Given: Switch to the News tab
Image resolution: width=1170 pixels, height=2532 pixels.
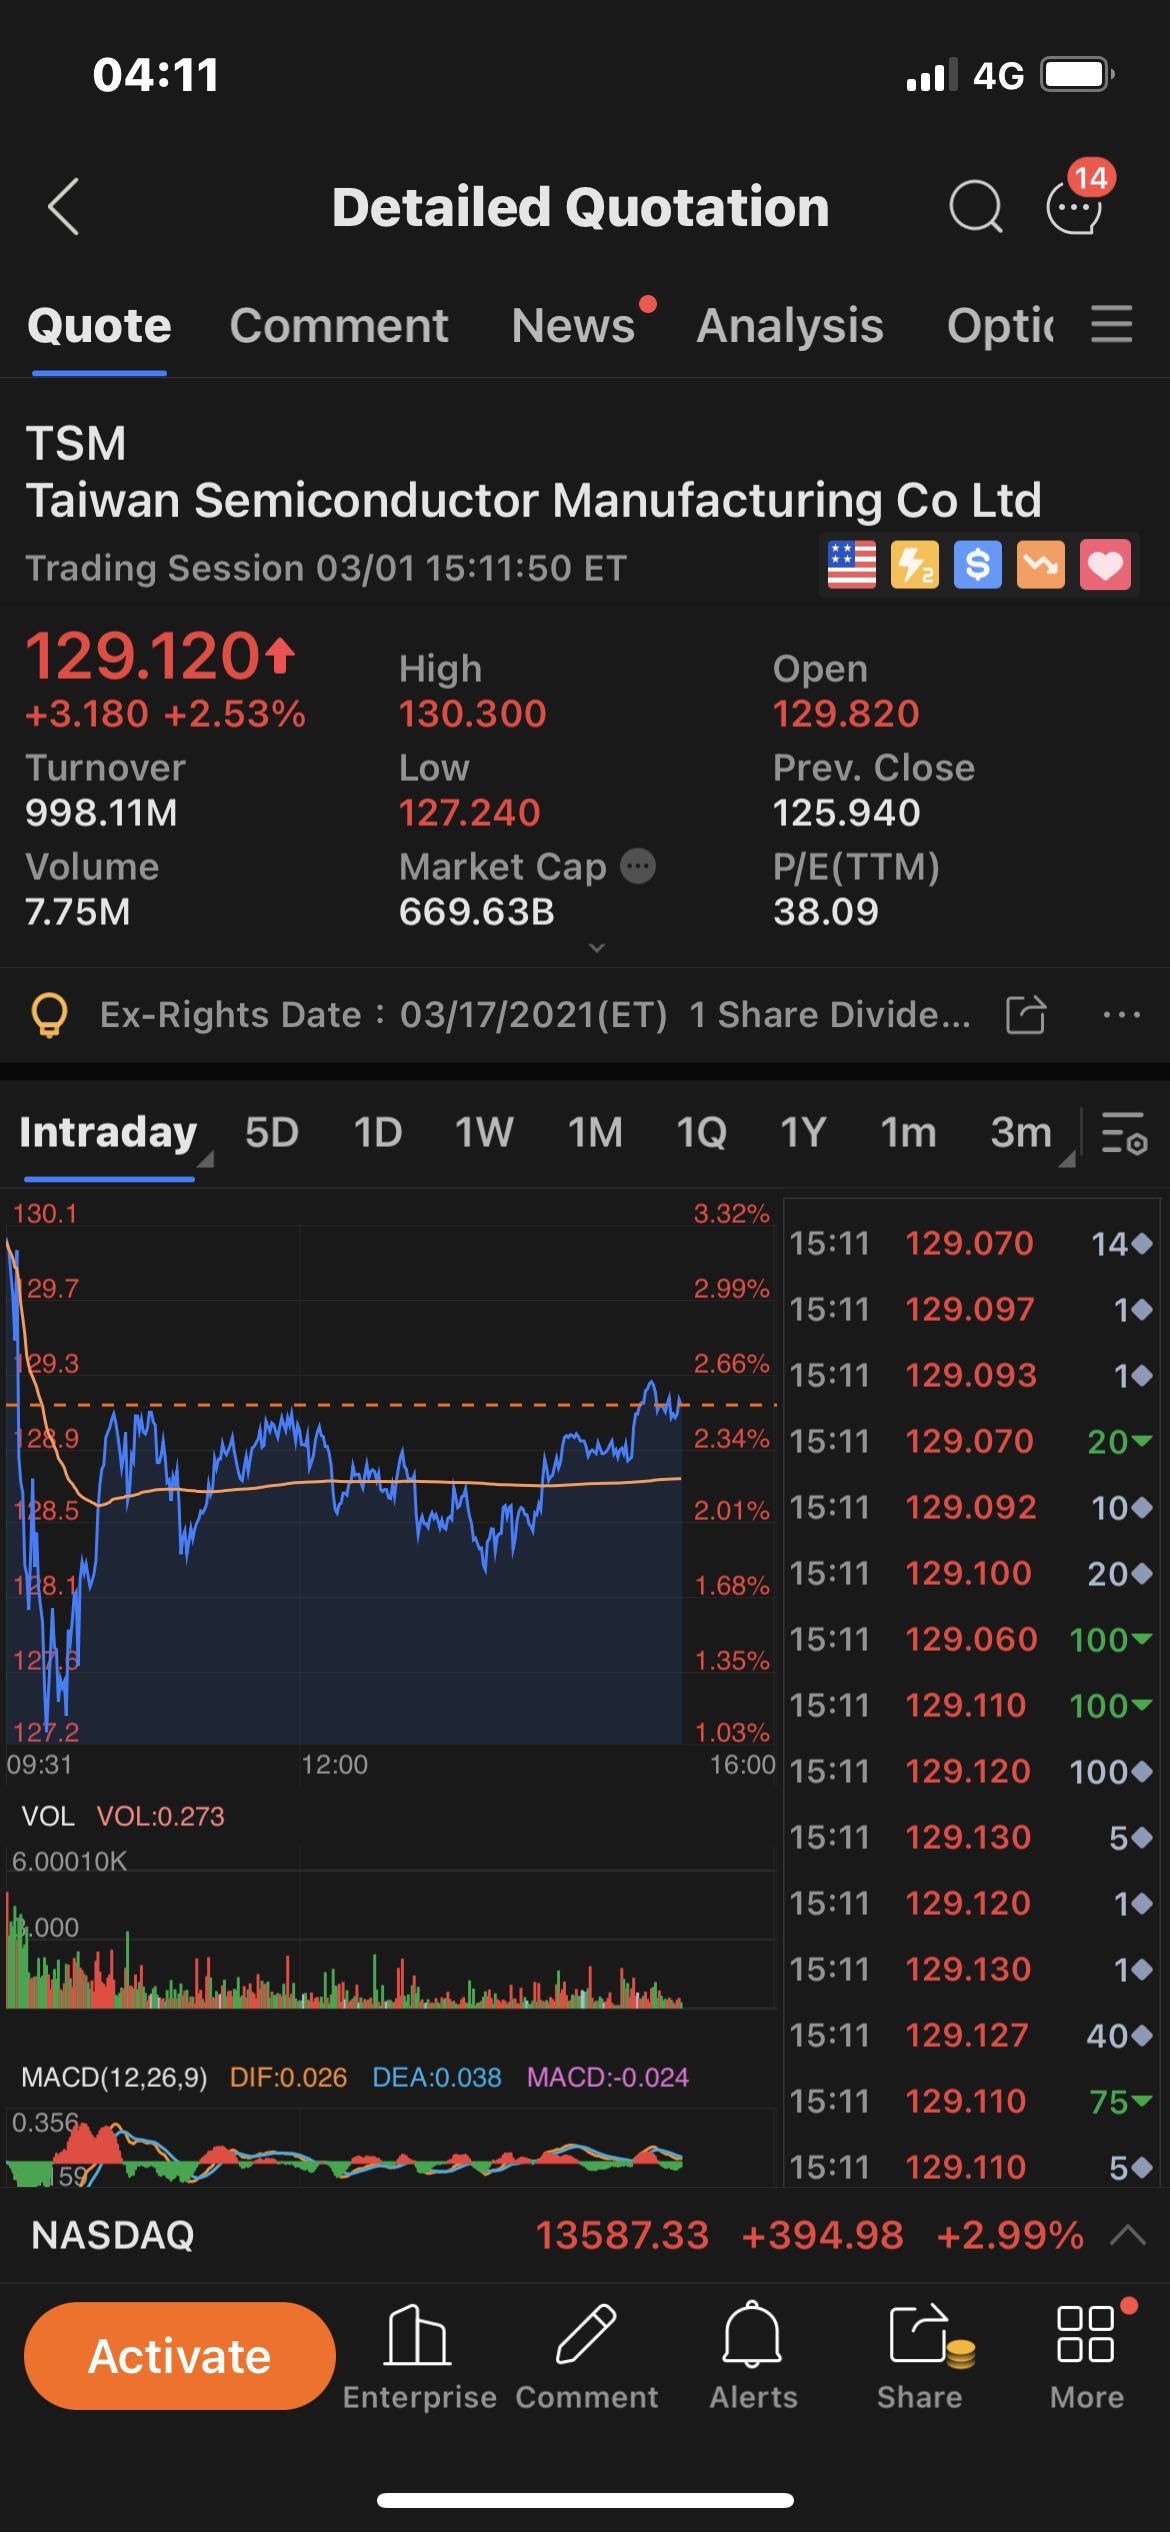Looking at the screenshot, I should [x=573, y=326].
